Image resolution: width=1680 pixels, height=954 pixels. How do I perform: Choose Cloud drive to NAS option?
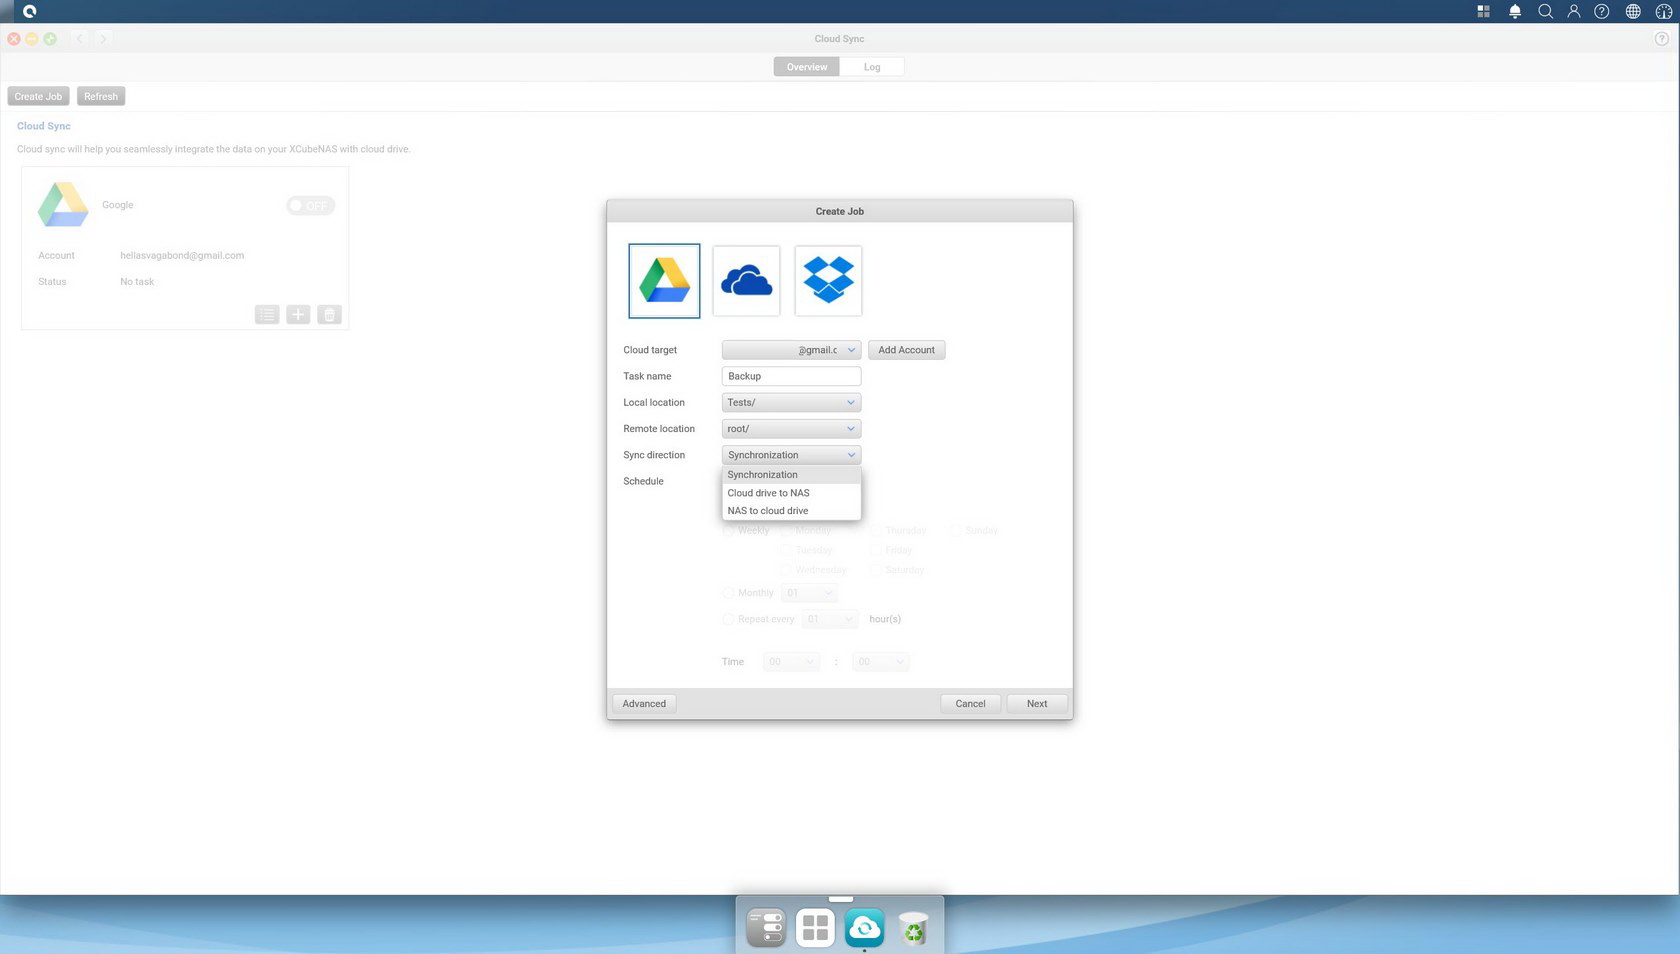coord(791,493)
